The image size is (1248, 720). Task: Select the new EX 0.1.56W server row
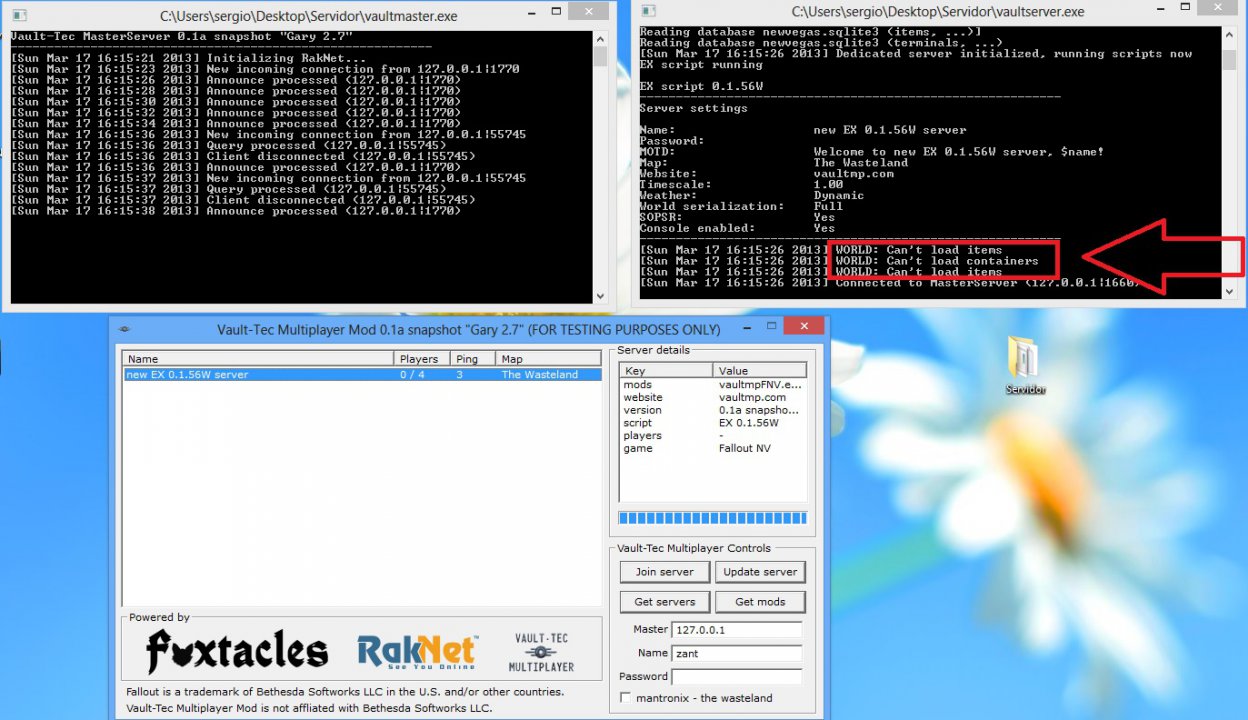362,375
